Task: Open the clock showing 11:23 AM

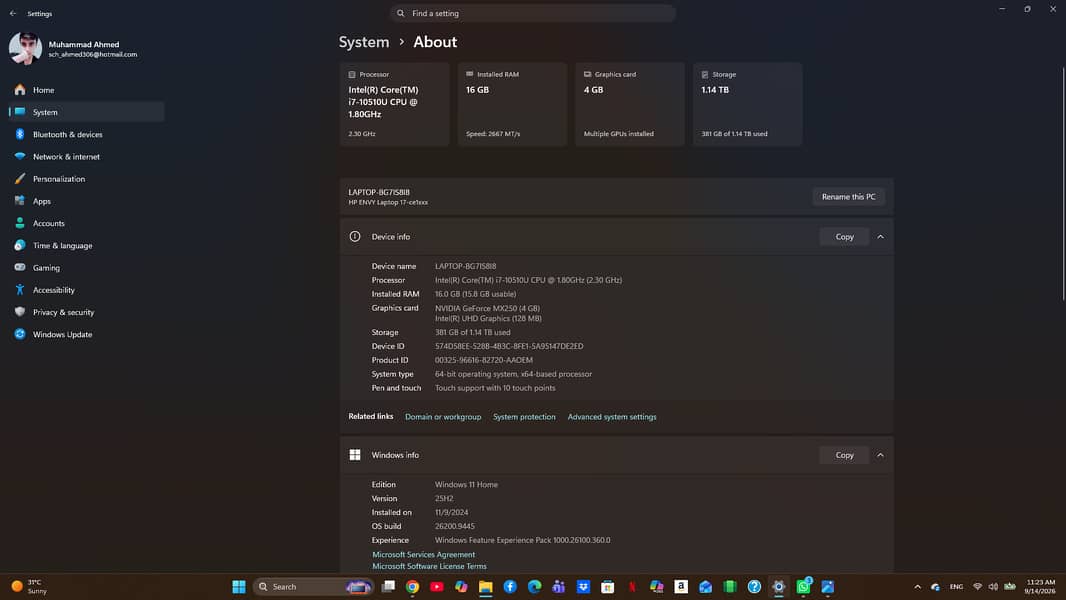Action: pyautogui.click(x=1040, y=586)
